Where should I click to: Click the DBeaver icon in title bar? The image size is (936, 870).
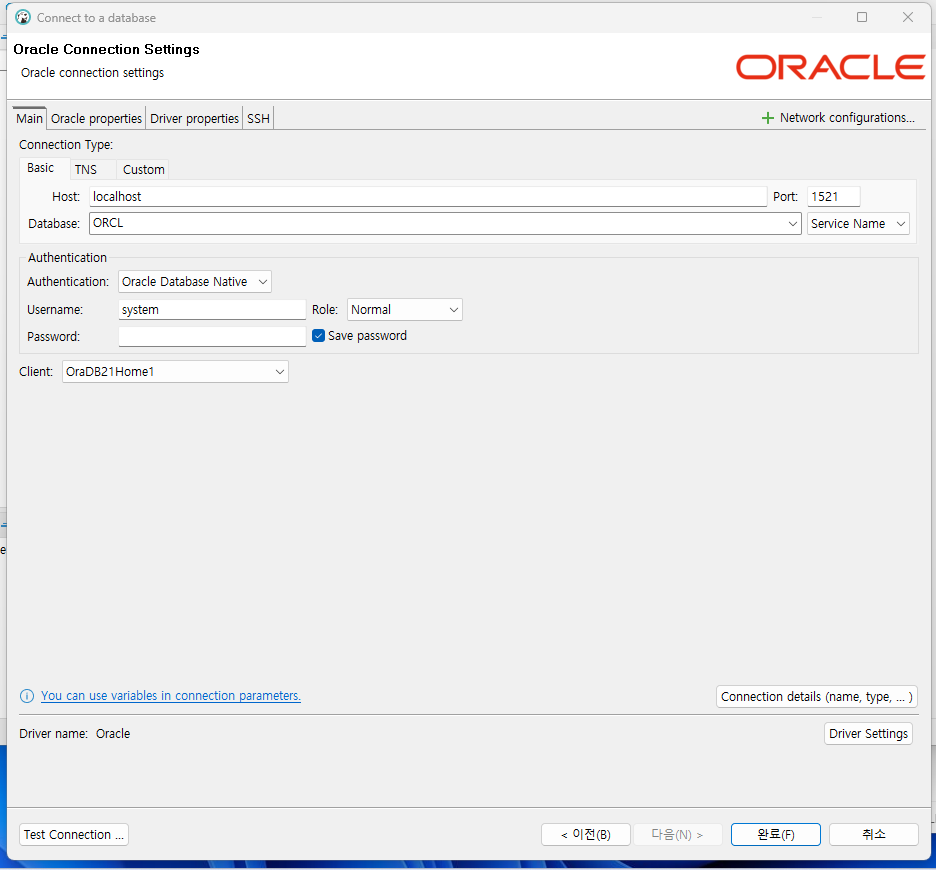point(23,17)
